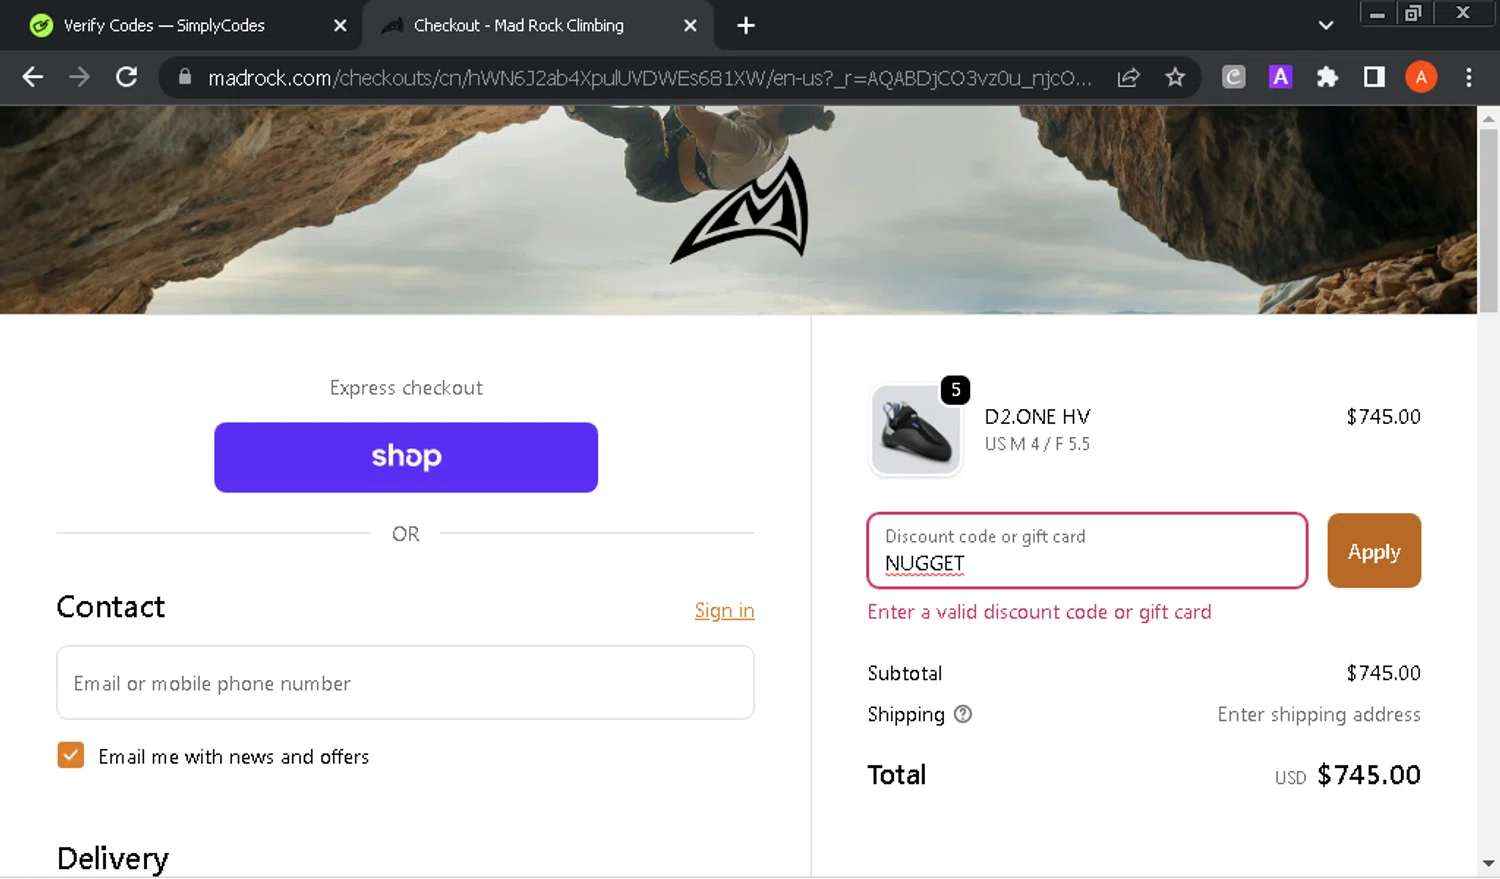Open the purple A browser extension

(1280, 77)
